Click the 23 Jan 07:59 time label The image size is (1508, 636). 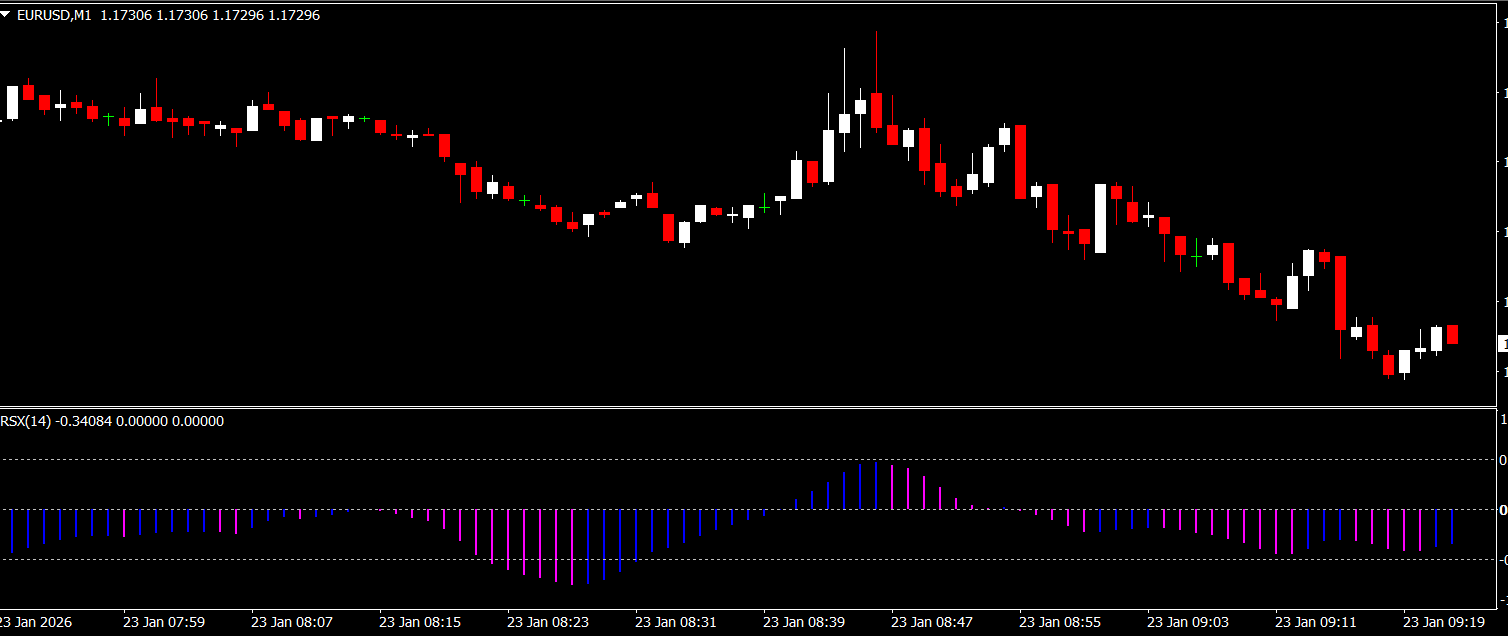pyautogui.click(x=164, y=622)
